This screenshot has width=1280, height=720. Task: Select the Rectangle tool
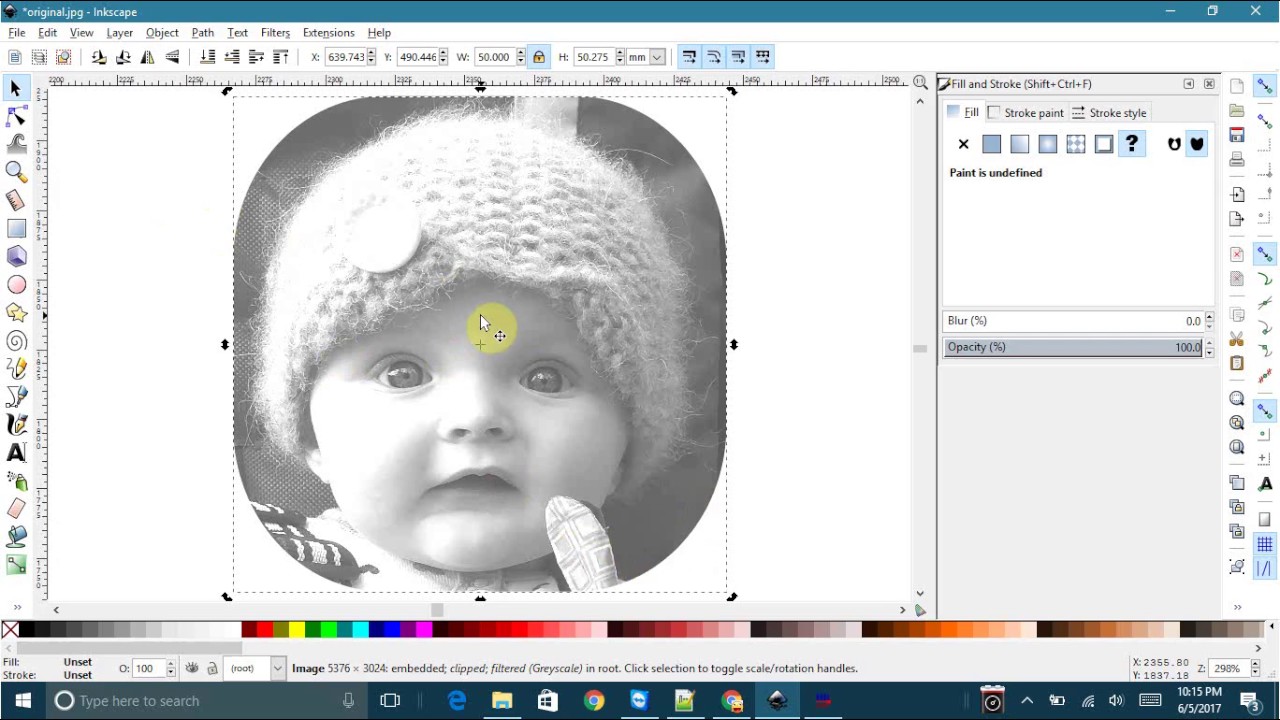click(x=16, y=229)
